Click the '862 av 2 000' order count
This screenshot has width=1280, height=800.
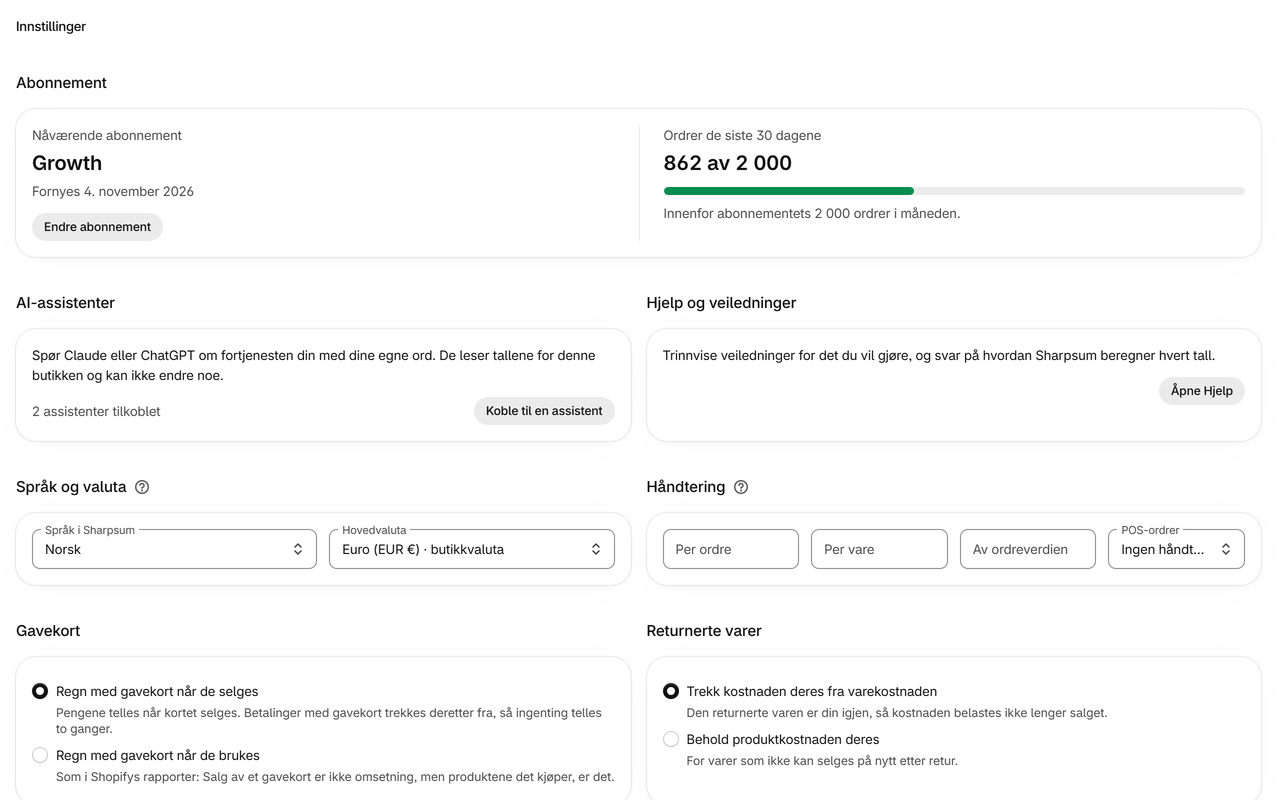point(728,163)
